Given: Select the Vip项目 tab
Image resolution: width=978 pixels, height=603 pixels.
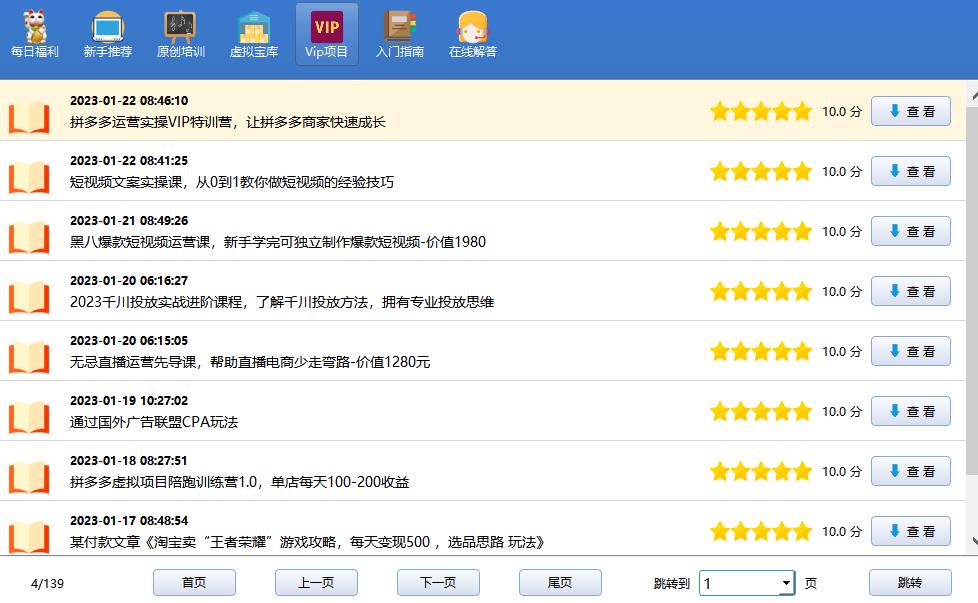Looking at the screenshot, I should (327, 35).
